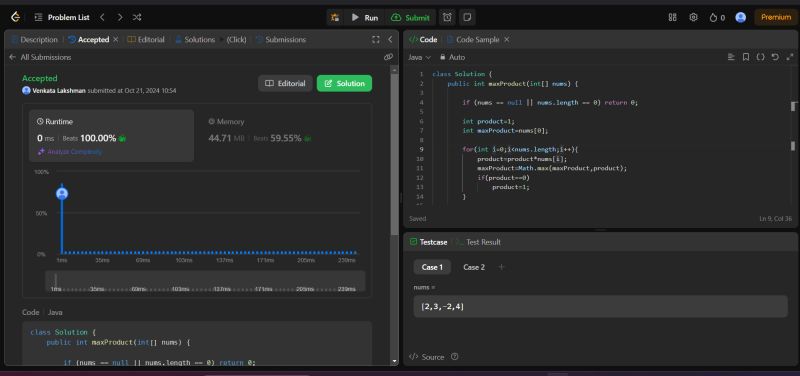Select Case 2
Viewport: 800px width, 376px height.
[x=474, y=267]
